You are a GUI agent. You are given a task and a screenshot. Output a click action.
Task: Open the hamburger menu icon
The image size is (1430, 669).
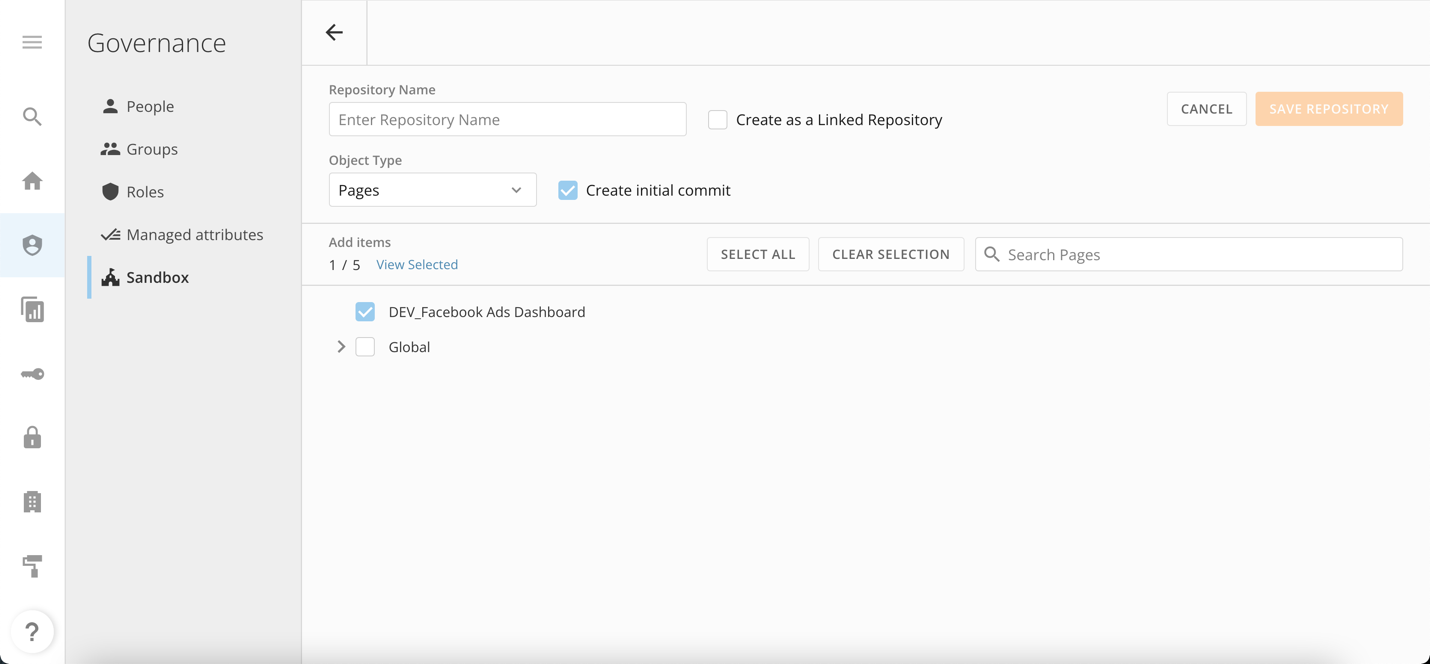click(32, 42)
